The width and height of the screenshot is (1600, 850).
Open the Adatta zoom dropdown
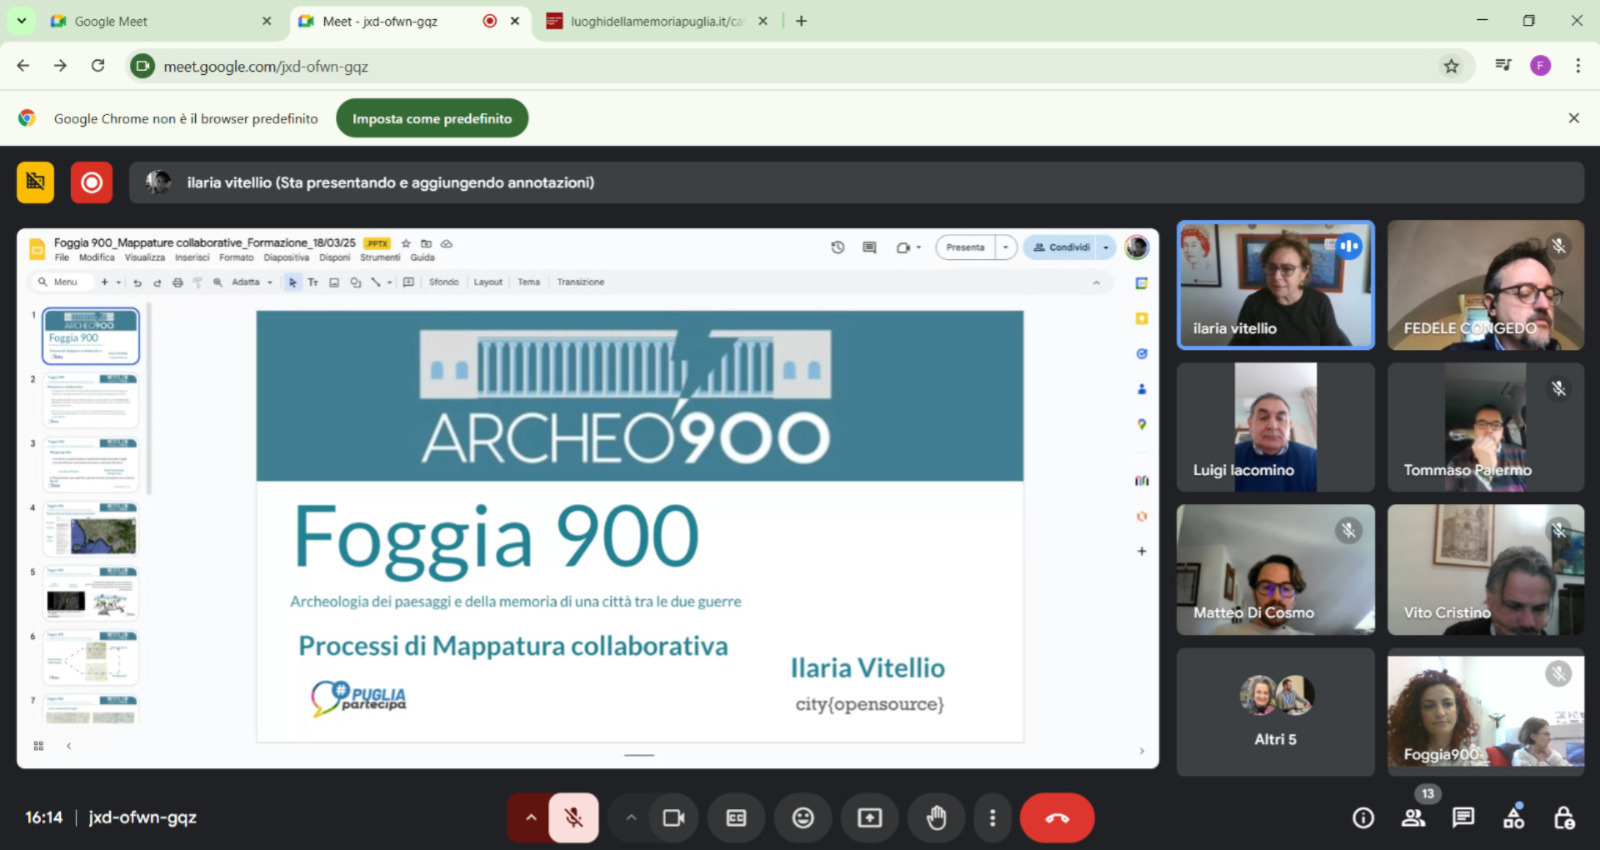coord(252,282)
